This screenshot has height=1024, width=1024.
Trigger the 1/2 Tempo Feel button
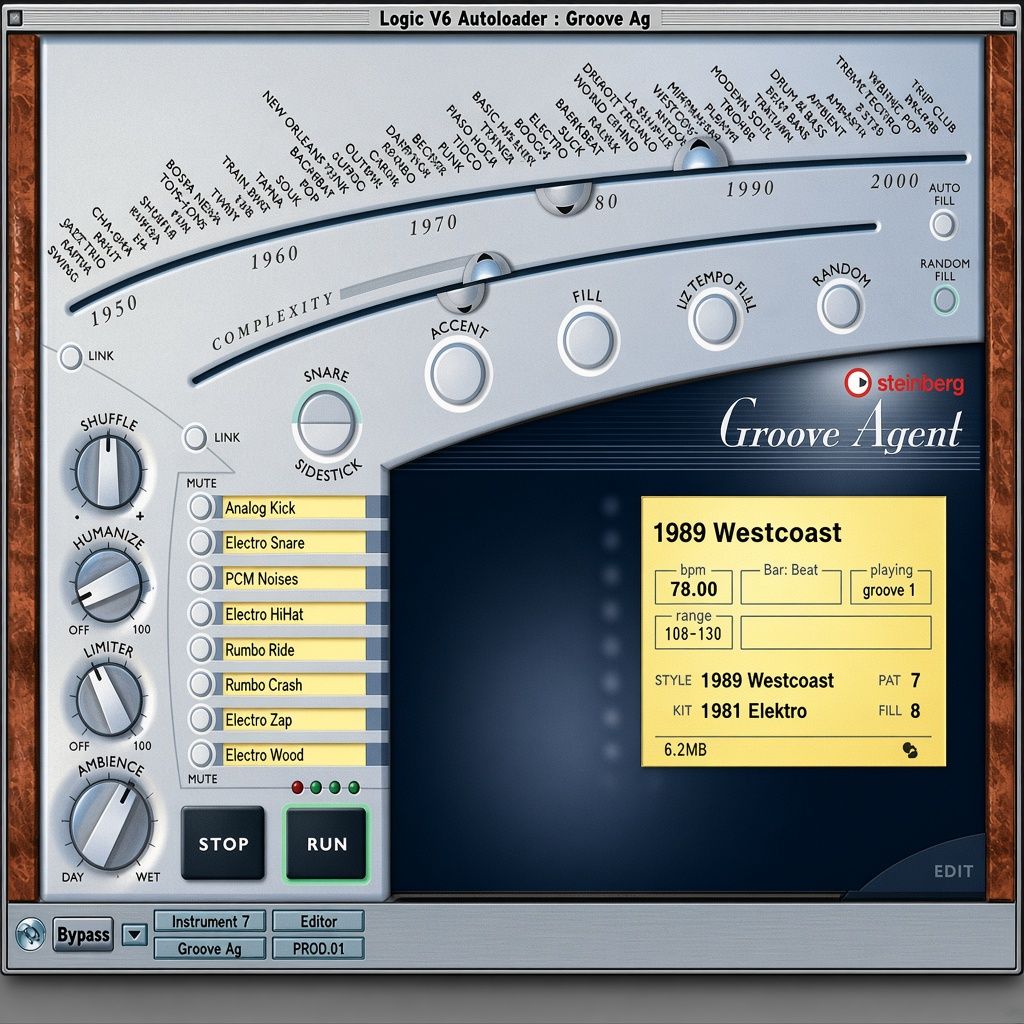pos(715,319)
